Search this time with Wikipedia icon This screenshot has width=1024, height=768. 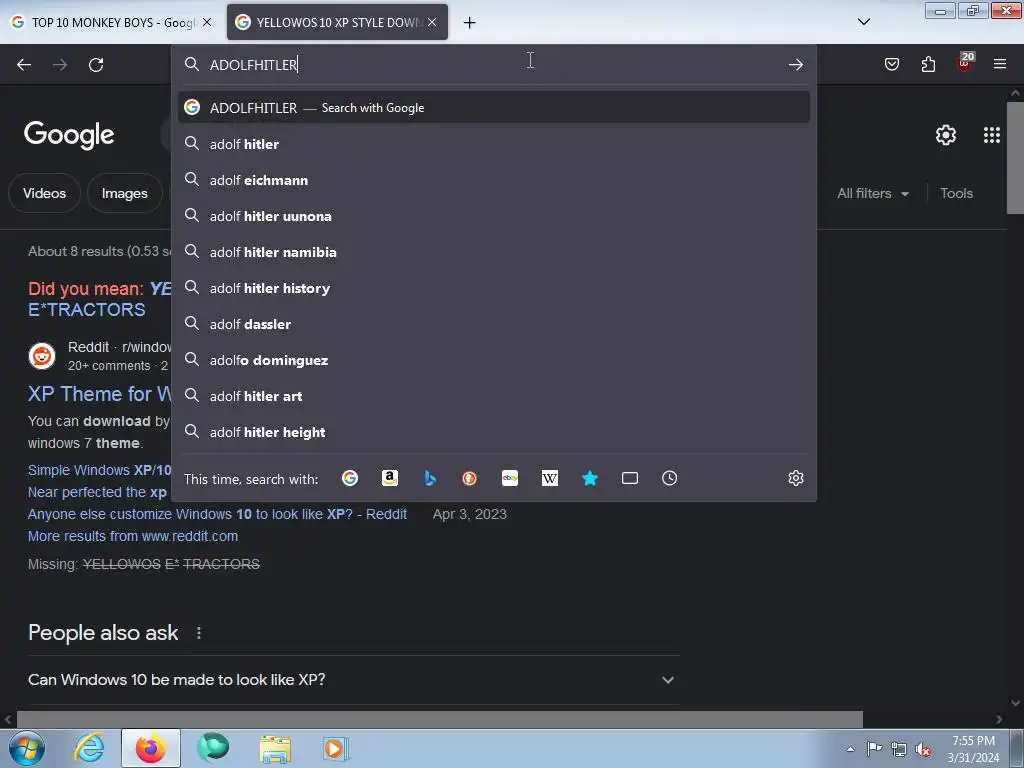[550, 478]
